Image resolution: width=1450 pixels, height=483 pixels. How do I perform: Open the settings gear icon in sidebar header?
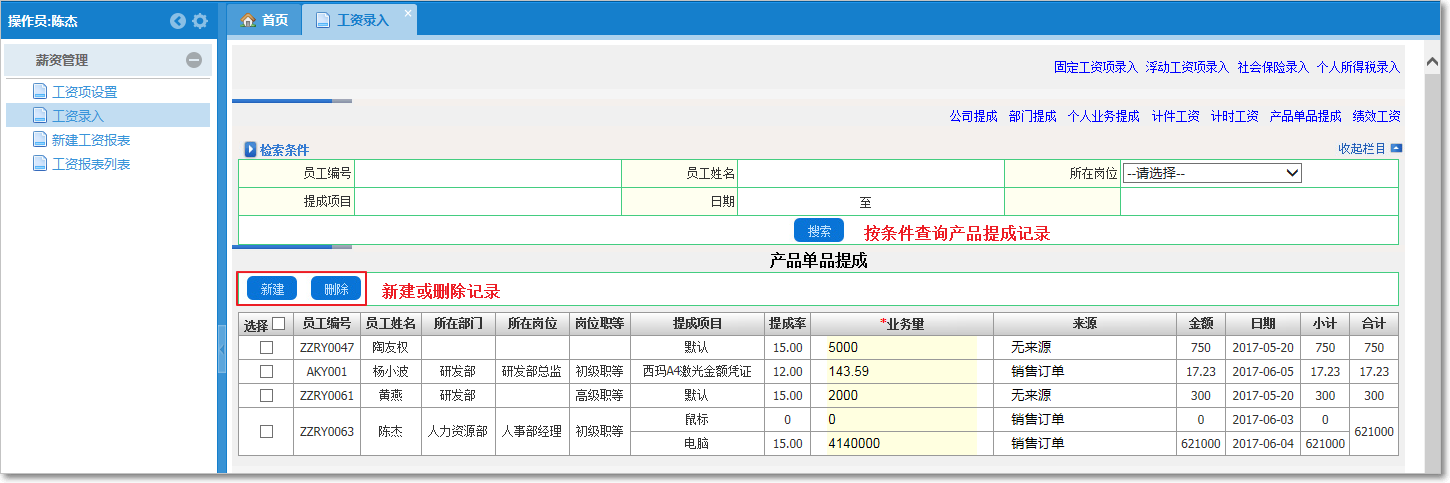pyautogui.click(x=200, y=21)
